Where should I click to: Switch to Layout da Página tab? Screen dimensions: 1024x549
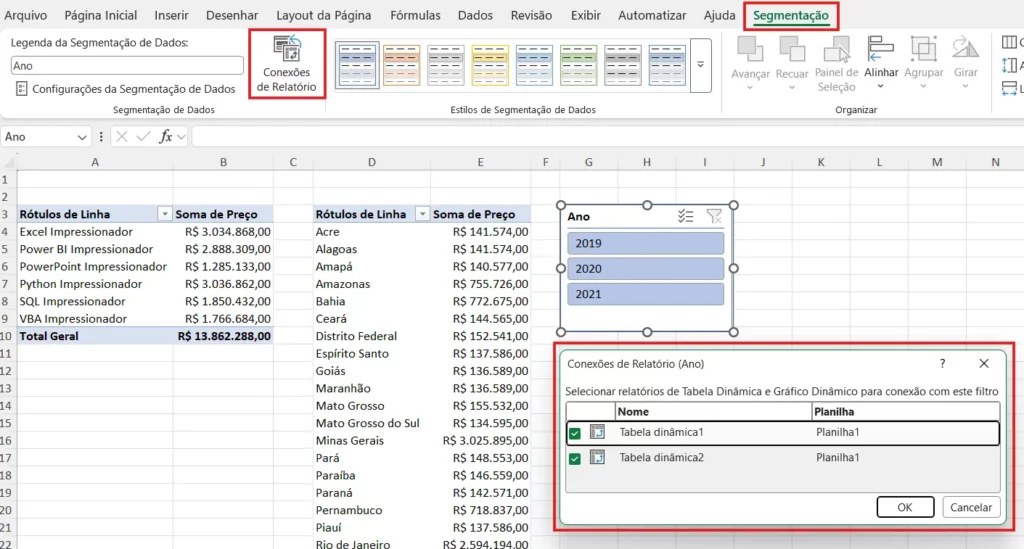[323, 15]
